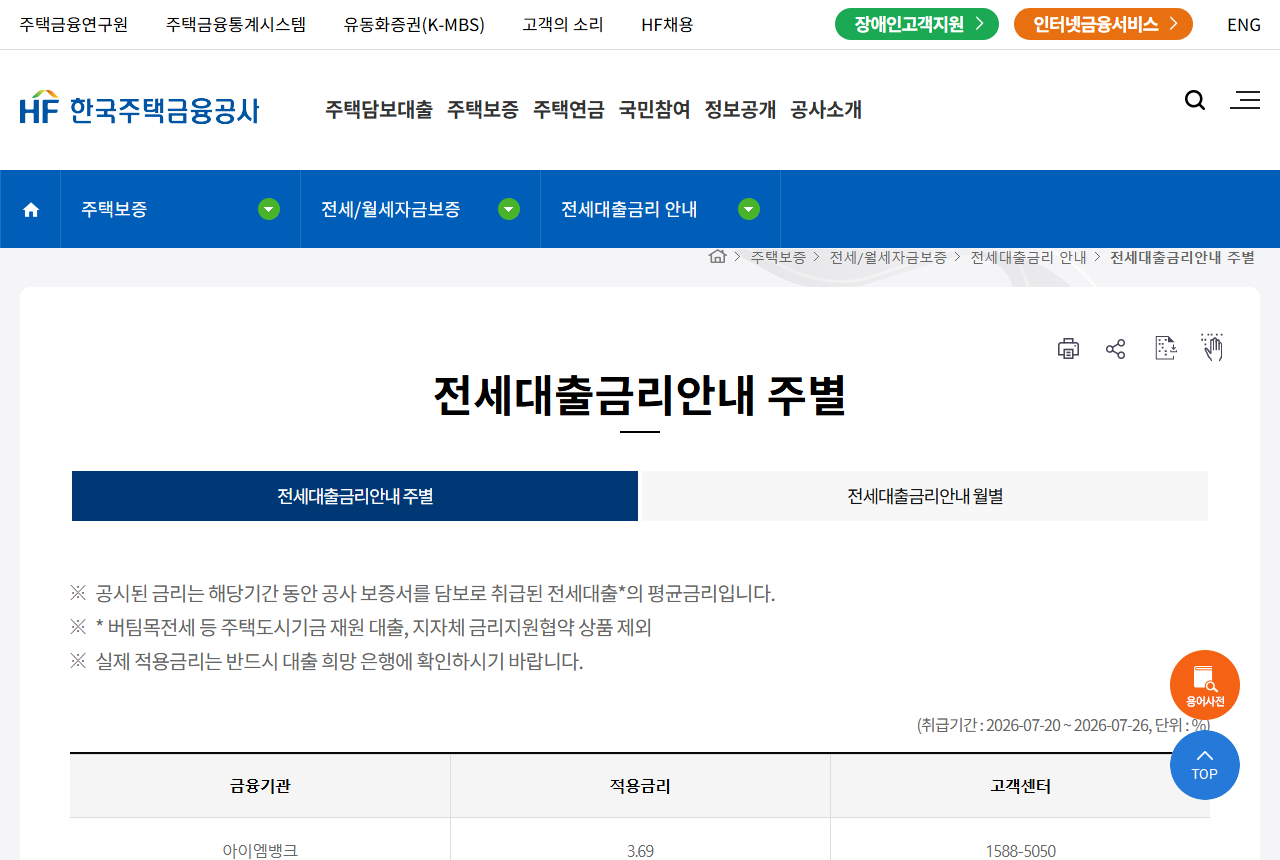1280x860 pixels.
Task: Open the hamburger full menu icon
Action: pyautogui.click(x=1245, y=100)
